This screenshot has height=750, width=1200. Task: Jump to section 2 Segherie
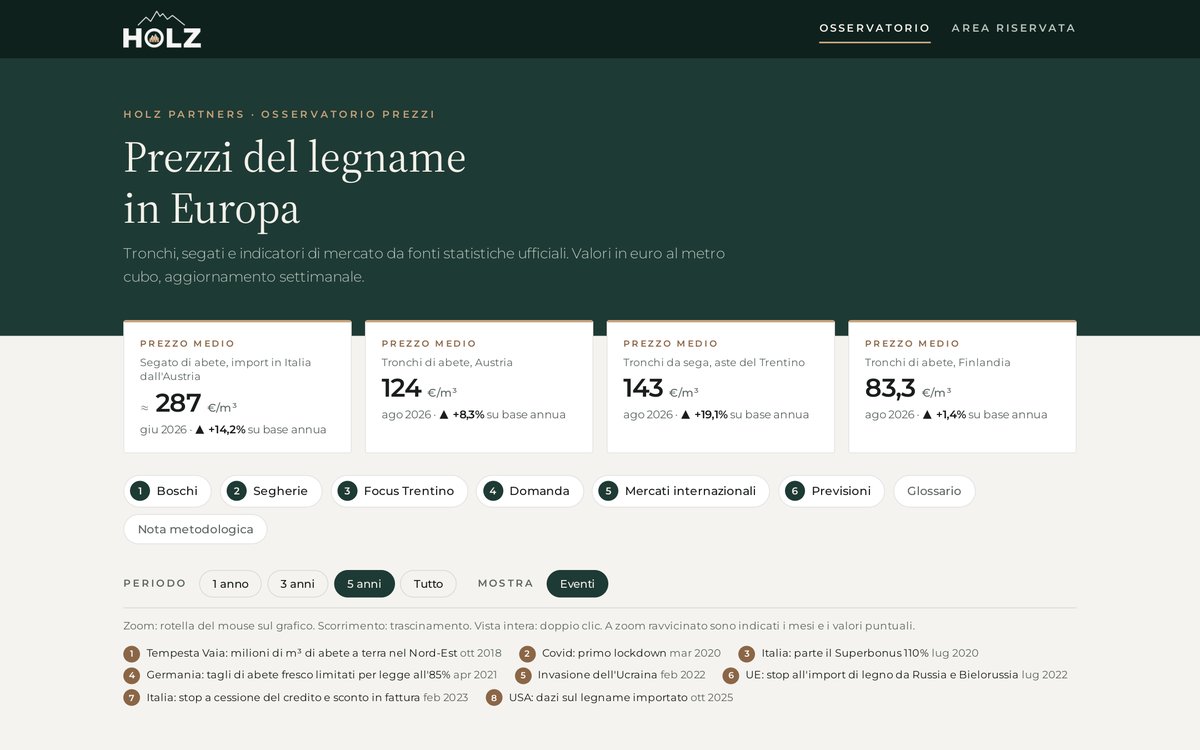coord(271,491)
